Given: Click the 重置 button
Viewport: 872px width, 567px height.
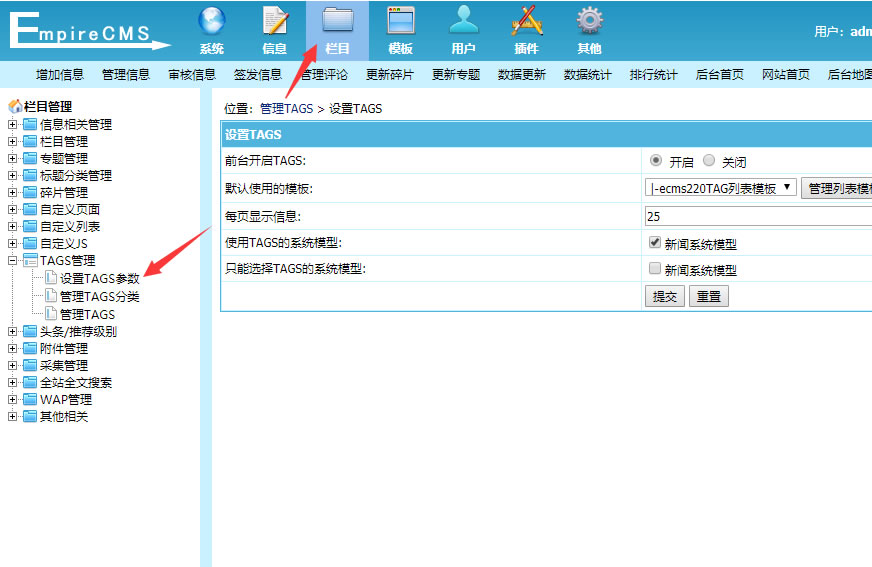Looking at the screenshot, I should (x=709, y=296).
